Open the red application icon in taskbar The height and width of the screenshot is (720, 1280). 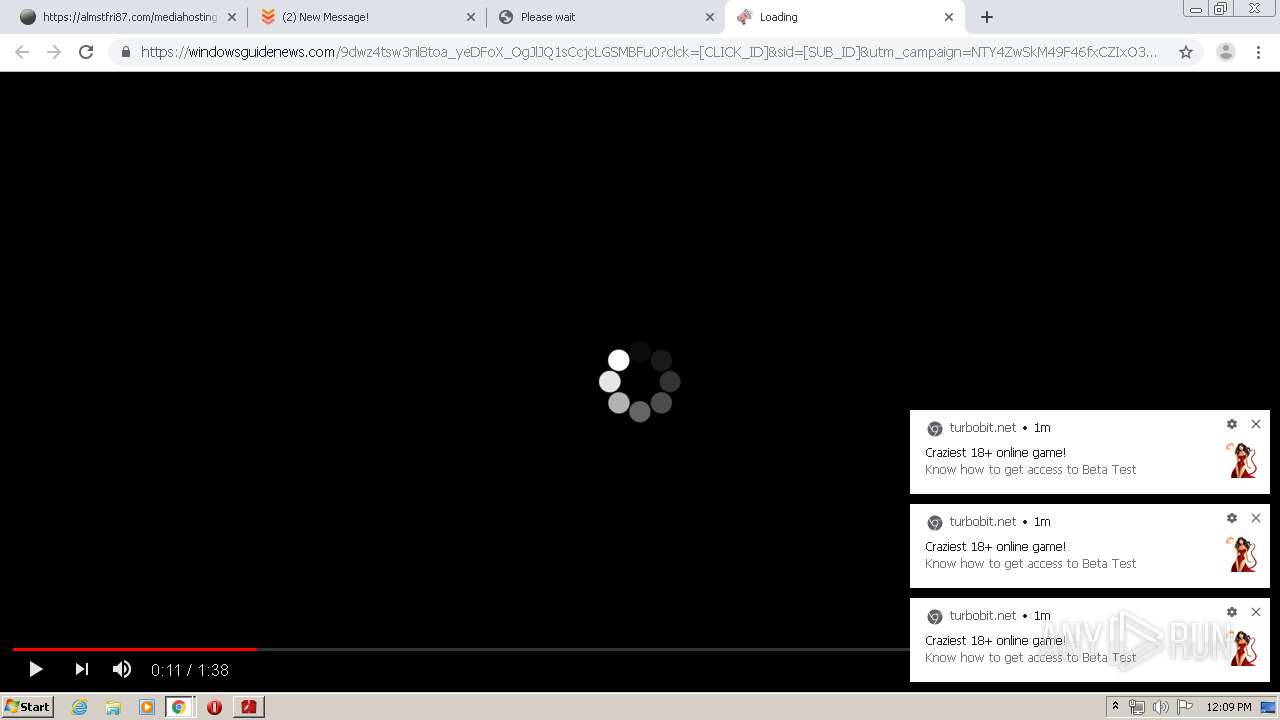(248, 707)
